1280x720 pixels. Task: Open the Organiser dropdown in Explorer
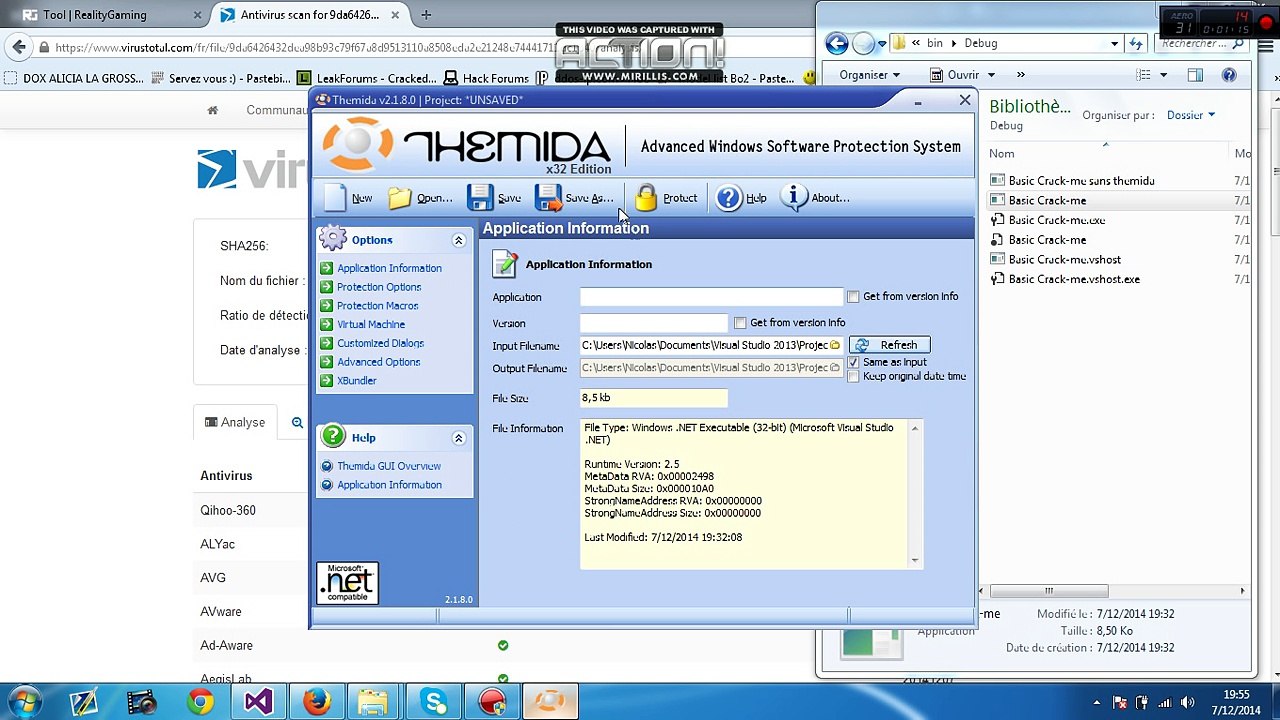tap(869, 75)
